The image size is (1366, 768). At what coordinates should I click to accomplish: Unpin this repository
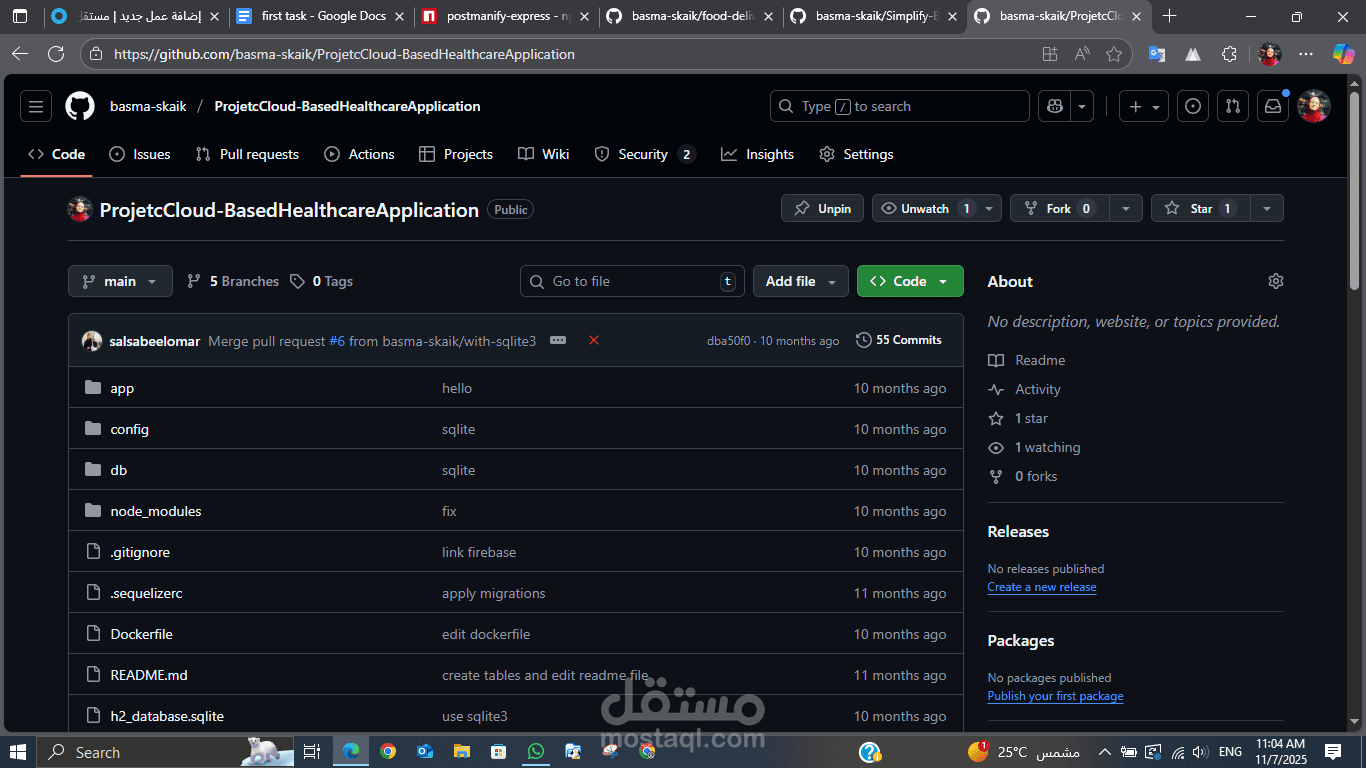pyautogui.click(x=822, y=208)
